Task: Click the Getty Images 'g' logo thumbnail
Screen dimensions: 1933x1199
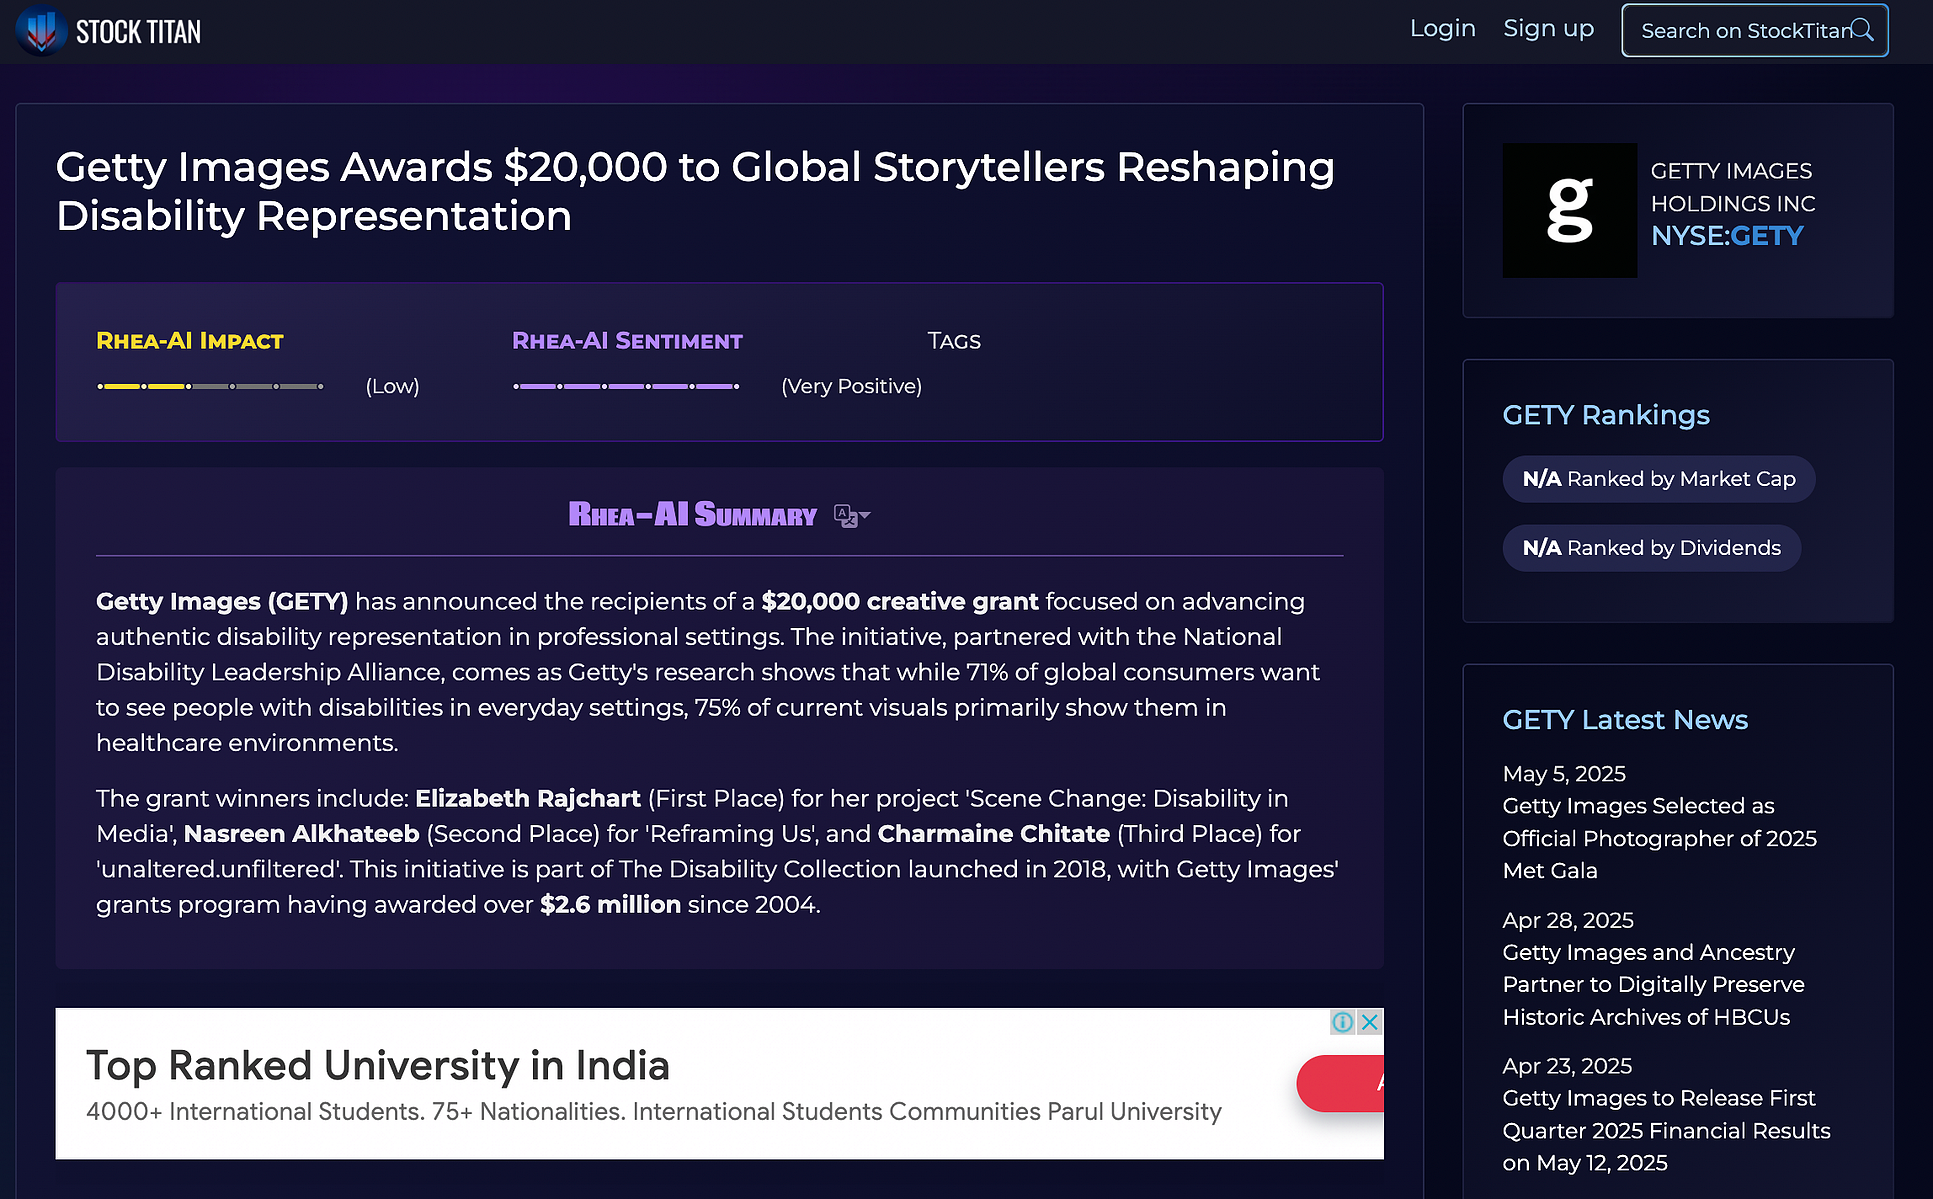Action: 1569,210
